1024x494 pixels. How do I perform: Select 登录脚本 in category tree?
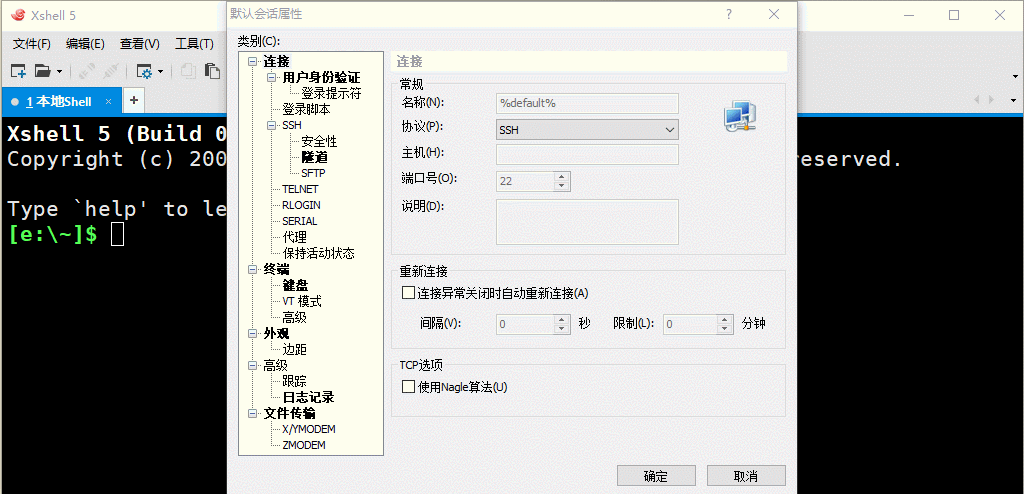(306, 109)
